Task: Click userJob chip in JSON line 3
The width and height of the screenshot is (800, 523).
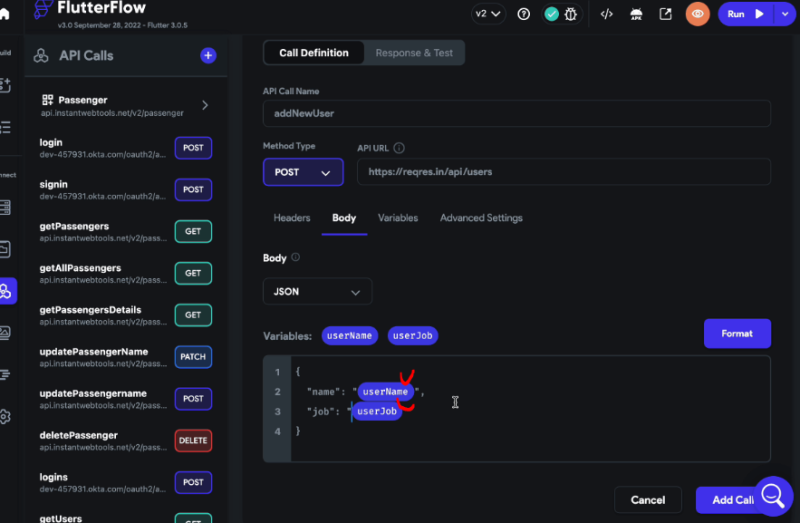Action: pos(377,411)
